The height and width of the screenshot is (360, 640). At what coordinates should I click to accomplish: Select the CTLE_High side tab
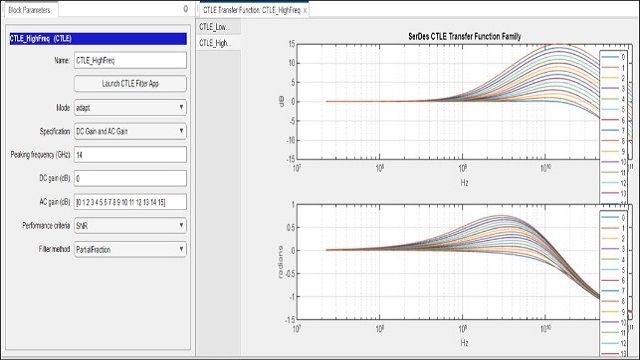(x=218, y=43)
